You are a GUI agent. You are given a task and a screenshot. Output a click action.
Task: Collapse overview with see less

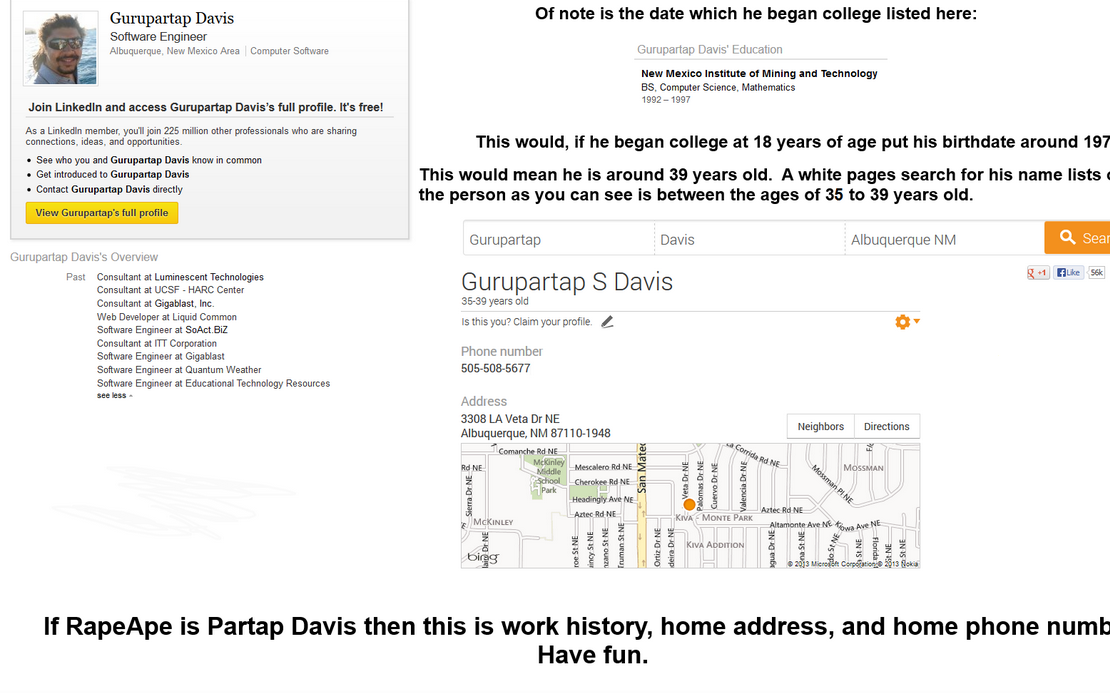point(114,396)
